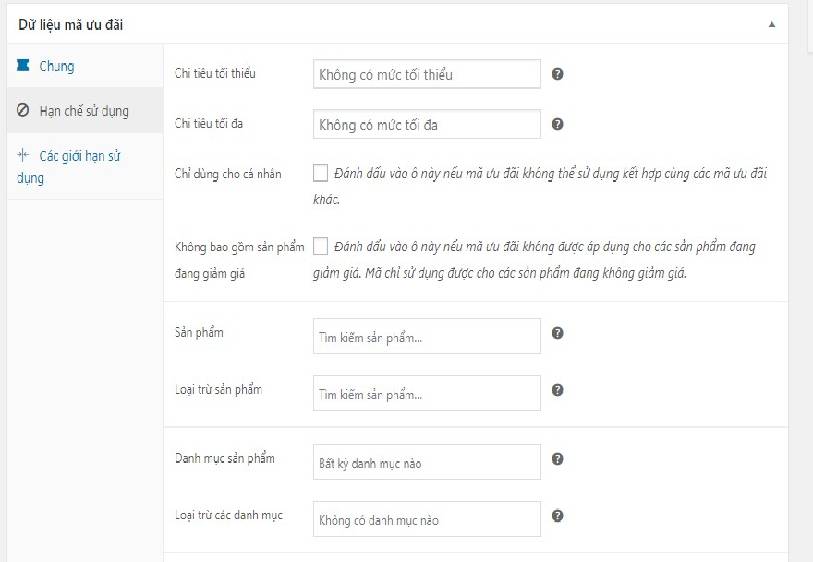Click the Chi tiêu tối đa label
This screenshot has width=813, height=562.
[x=209, y=123]
